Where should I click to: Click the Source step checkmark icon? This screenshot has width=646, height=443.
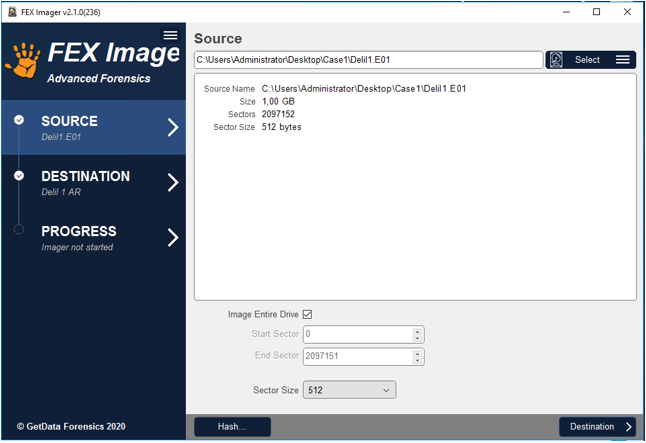coord(19,120)
